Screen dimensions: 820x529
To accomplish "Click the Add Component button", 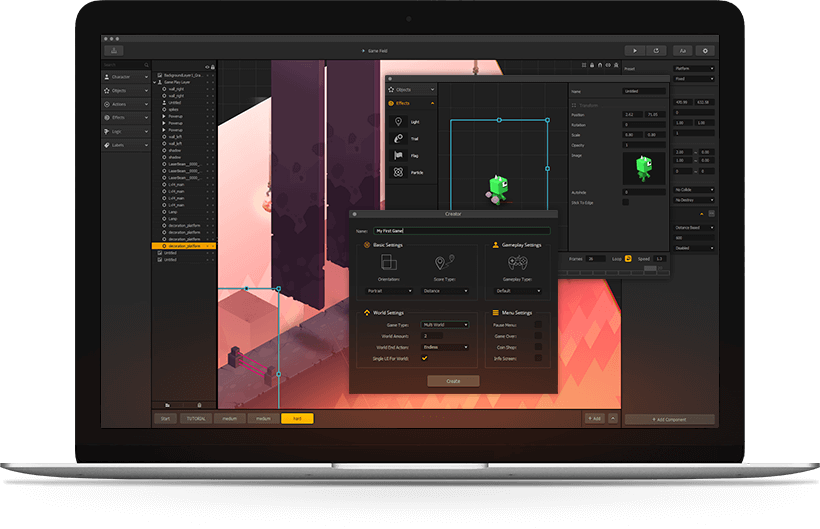I will (669, 419).
